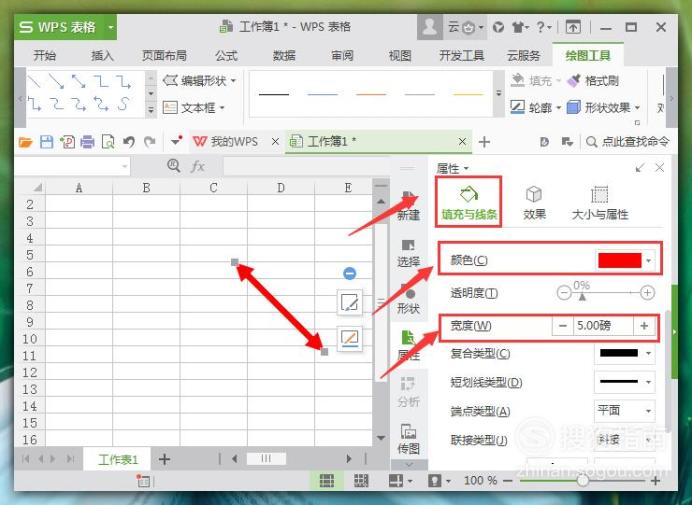This screenshot has height=505, width=692.
Task: Select the 大小与属性 panel tab
Action: point(599,203)
